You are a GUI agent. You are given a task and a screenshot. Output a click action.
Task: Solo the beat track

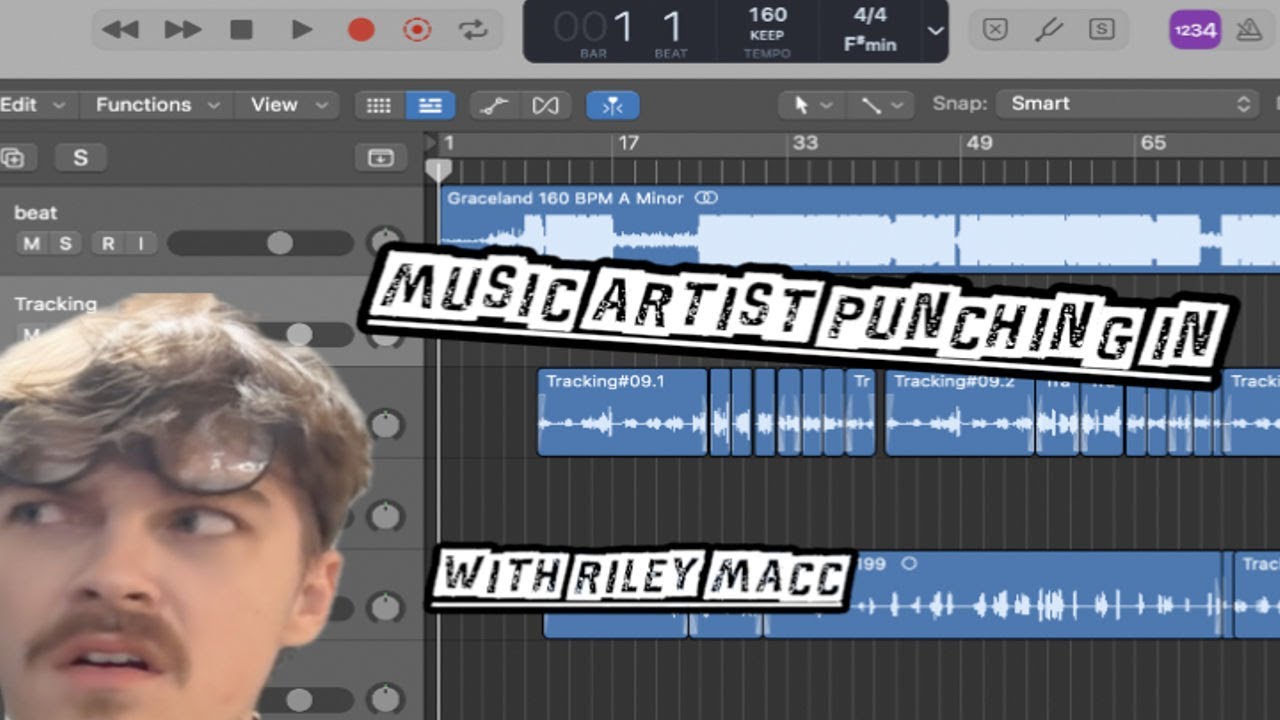[65, 243]
